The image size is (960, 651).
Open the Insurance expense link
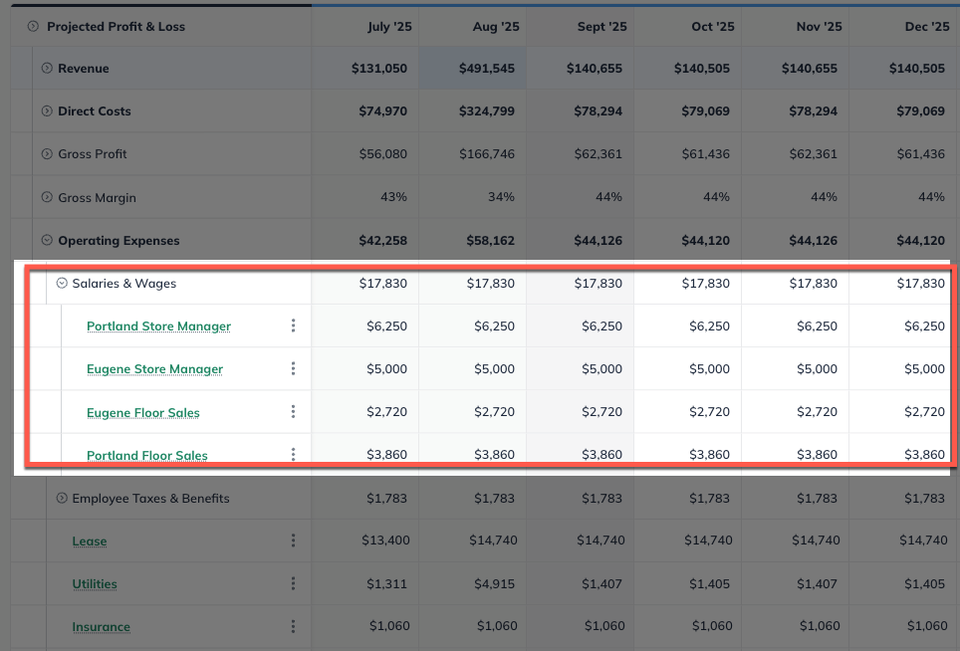[x=101, y=627]
